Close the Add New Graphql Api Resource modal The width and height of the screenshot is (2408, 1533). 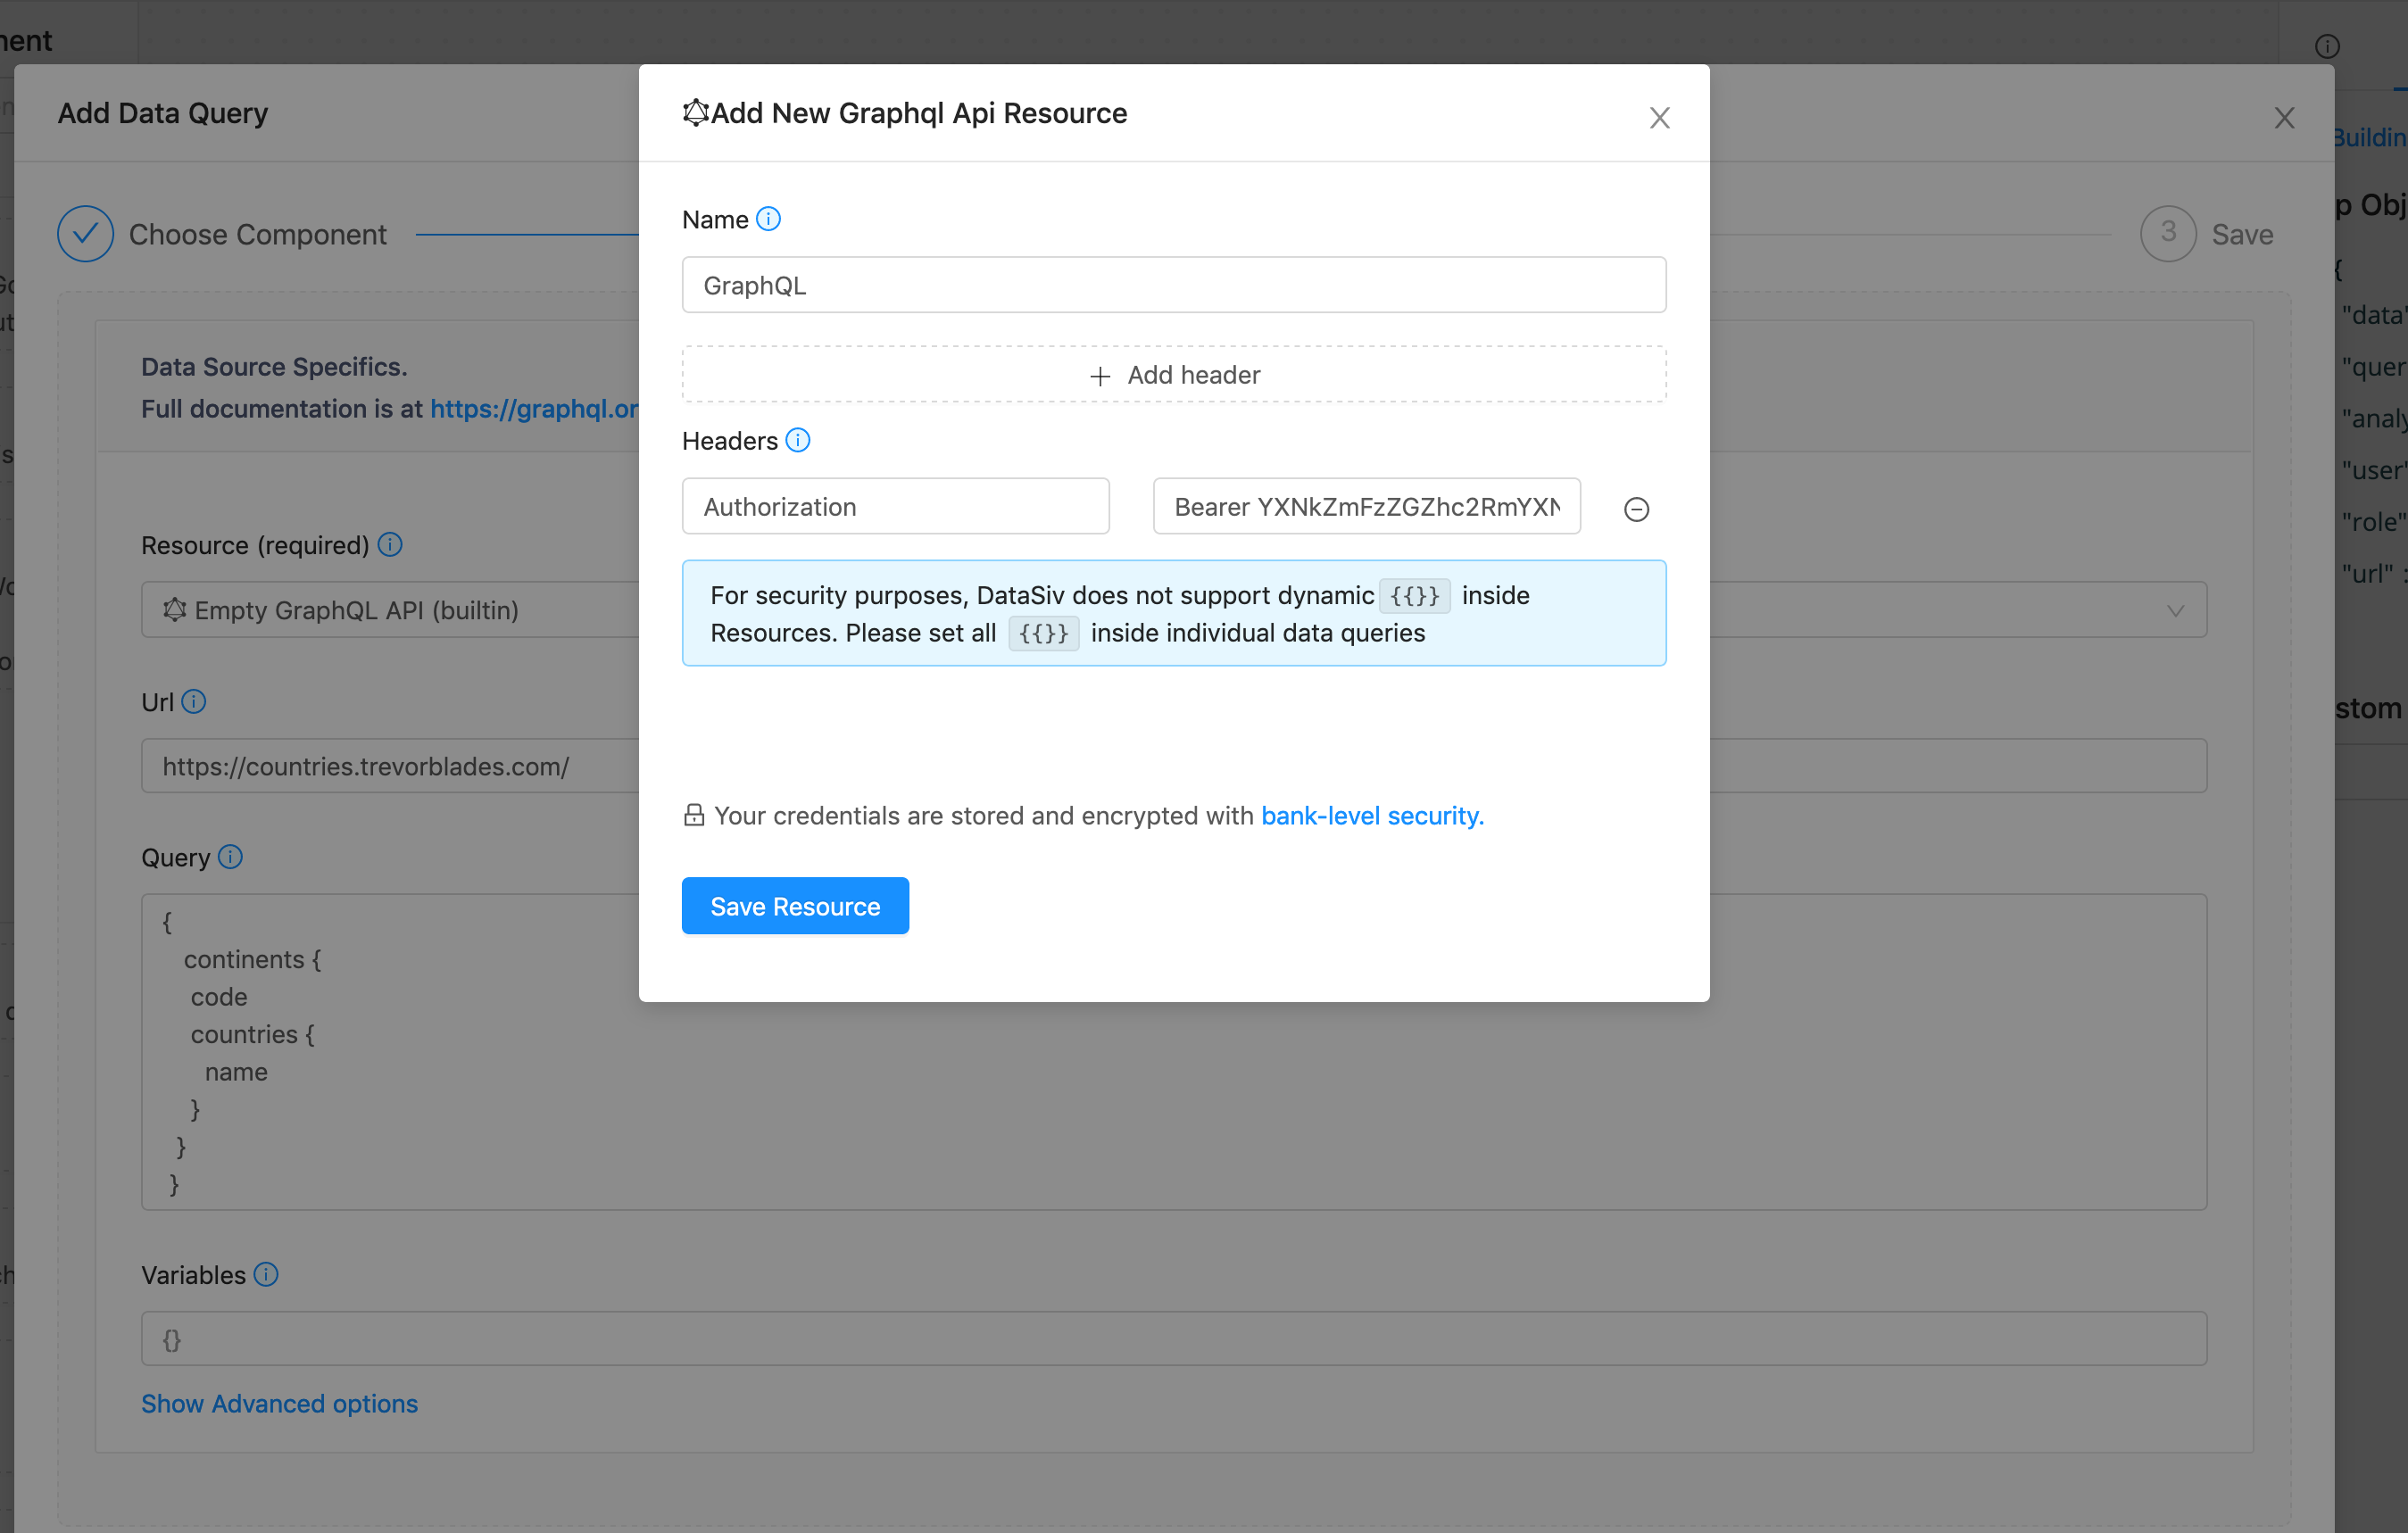point(1659,118)
